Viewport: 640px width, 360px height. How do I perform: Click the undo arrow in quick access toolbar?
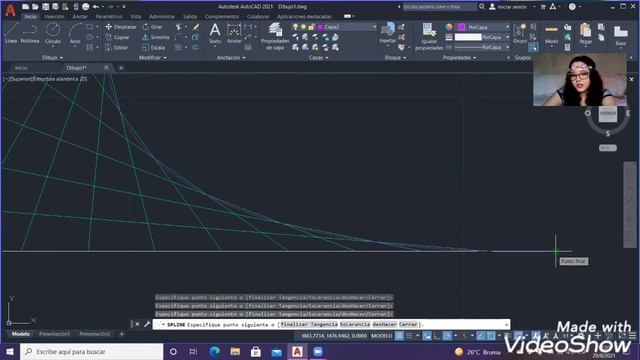(96, 7)
